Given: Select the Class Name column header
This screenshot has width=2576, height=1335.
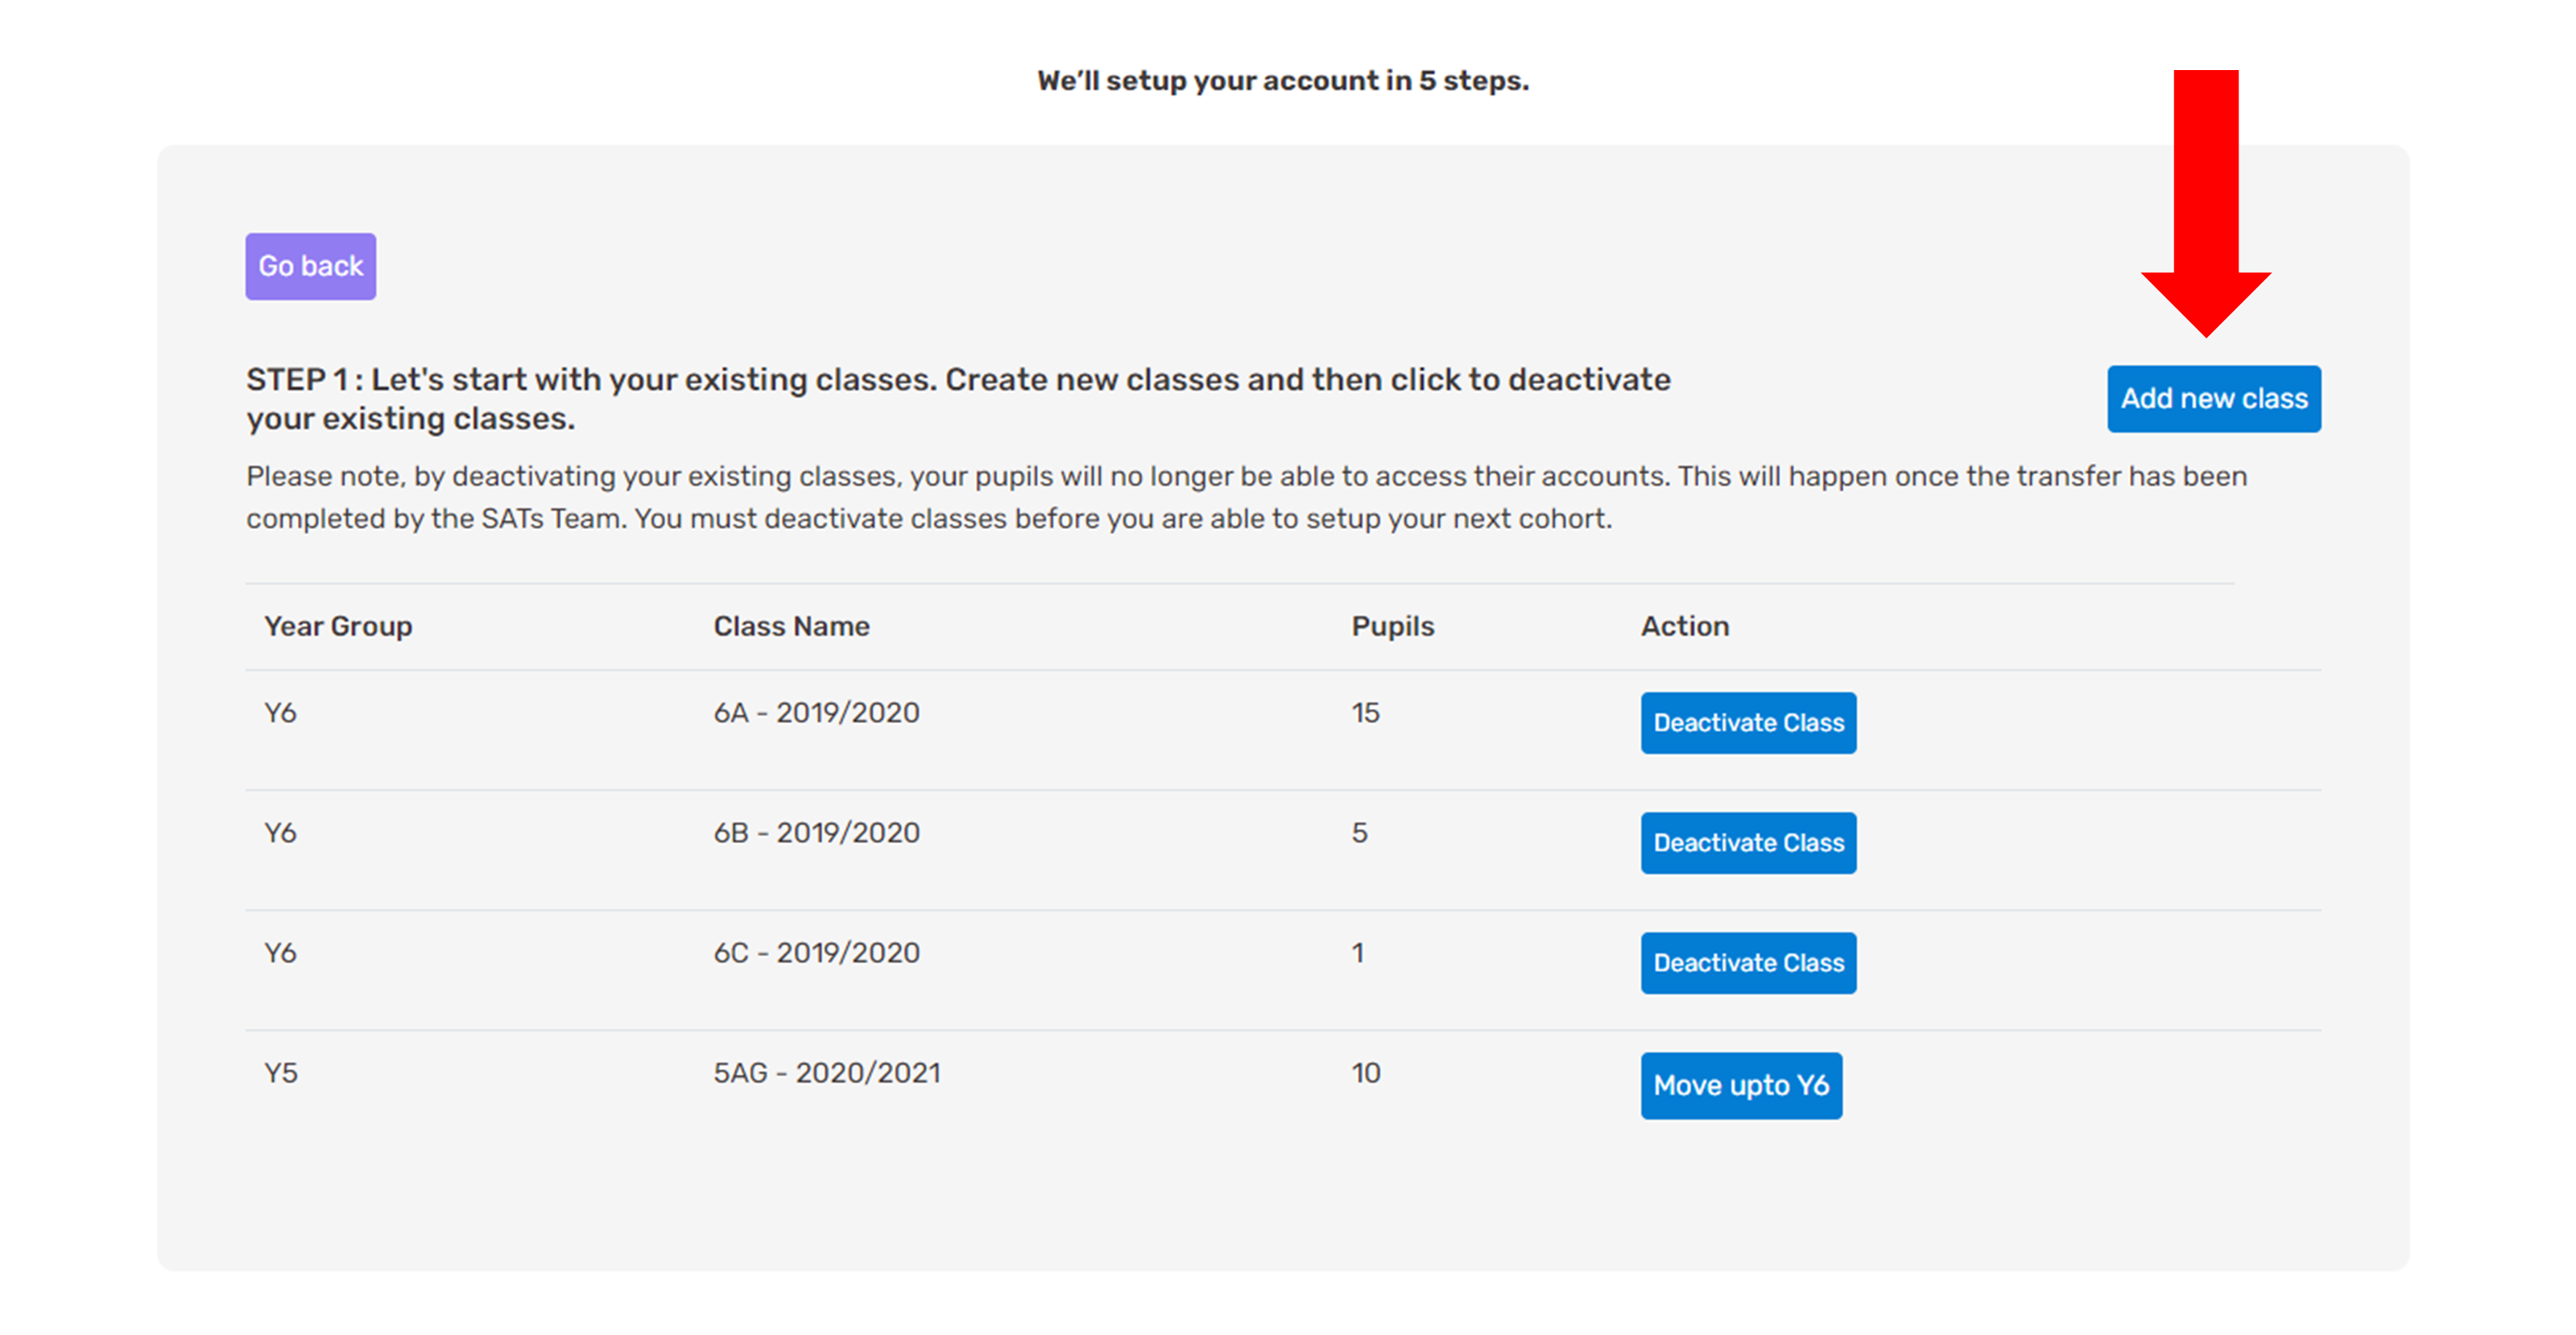Looking at the screenshot, I should [791, 626].
